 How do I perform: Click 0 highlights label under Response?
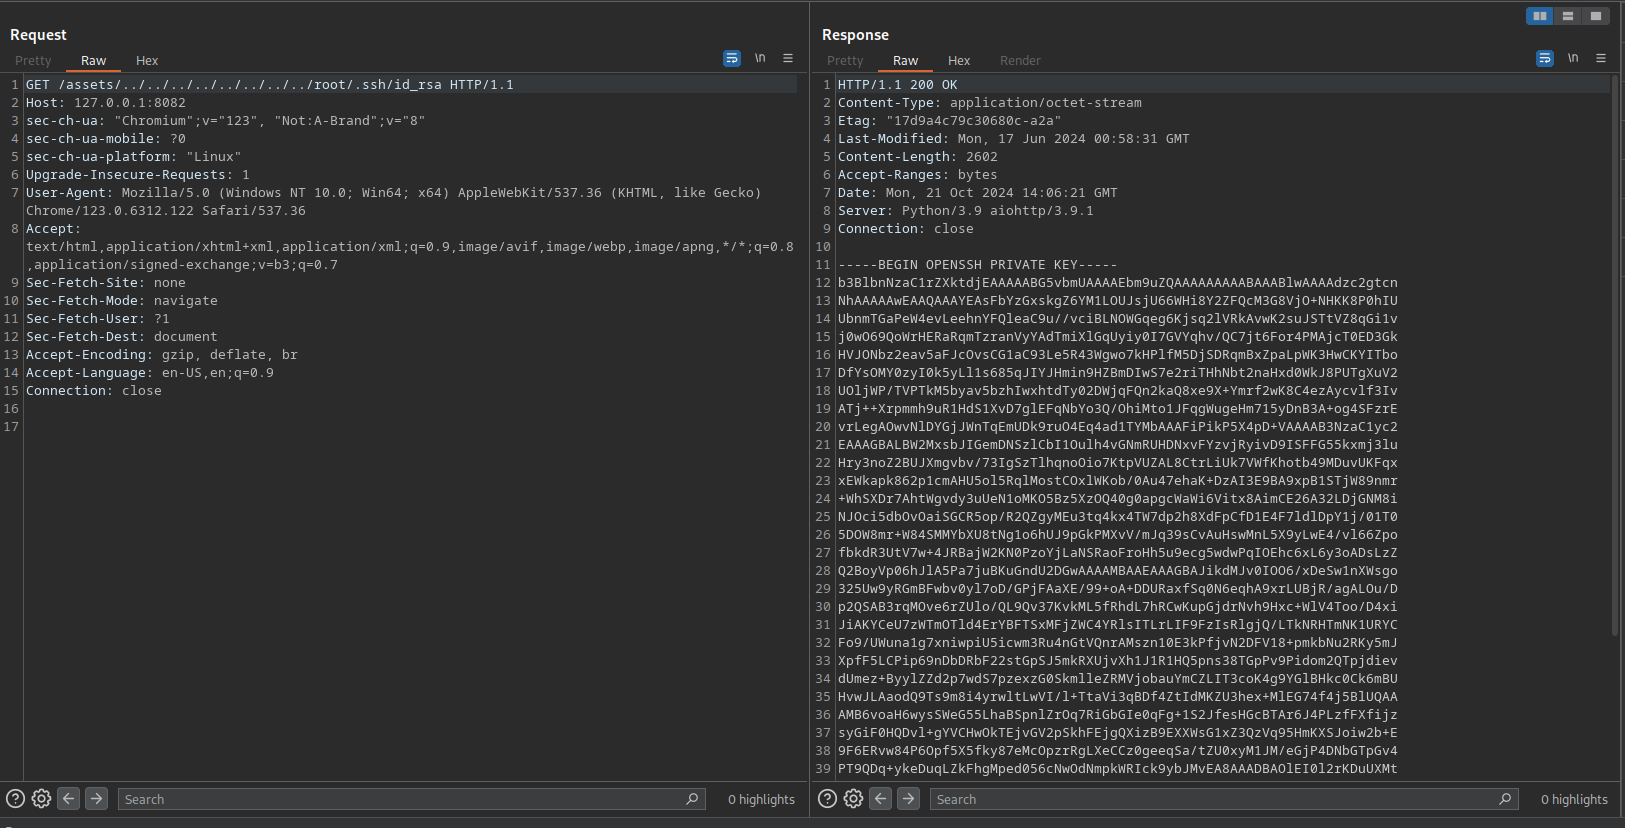[x=1574, y=799]
